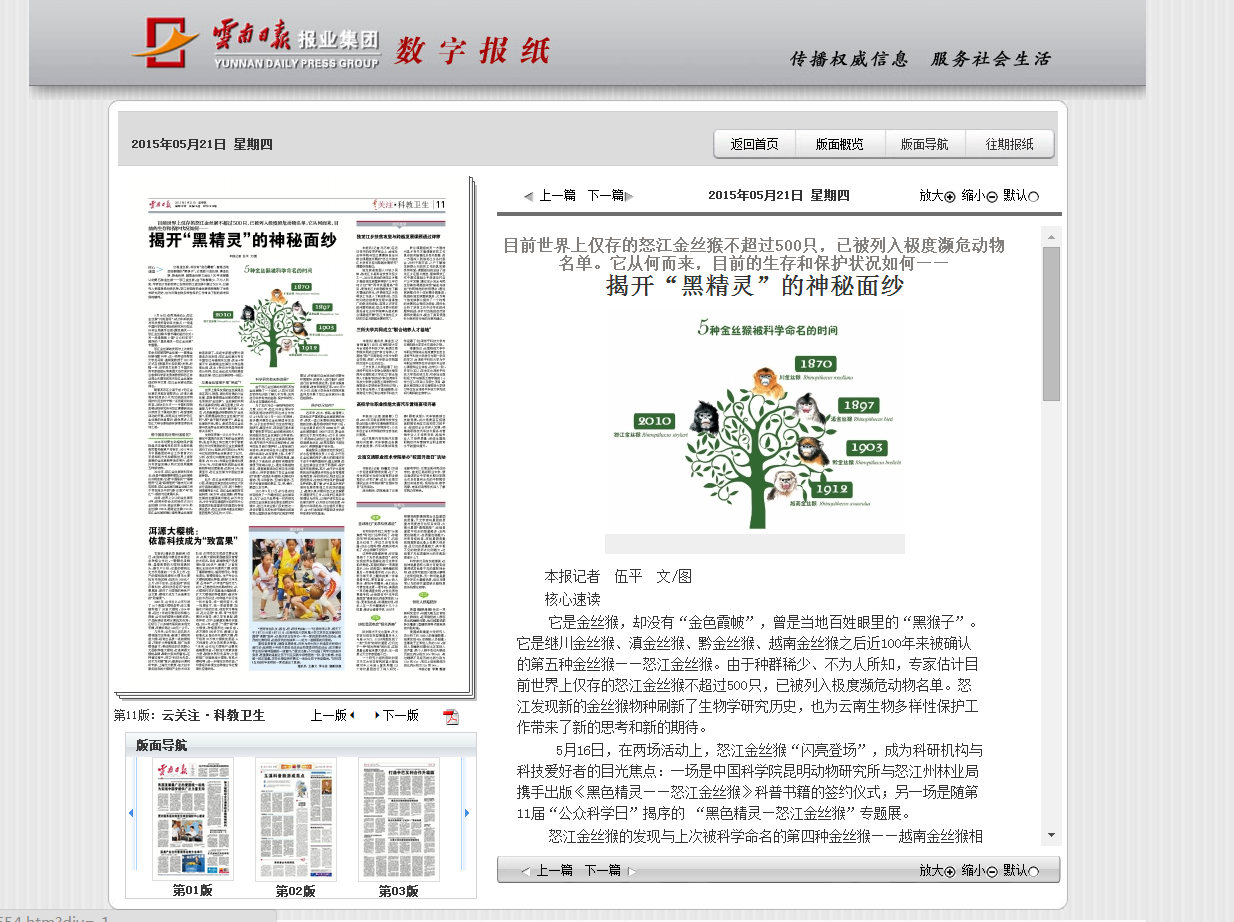The width and height of the screenshot is (1234, 922).
Task: Click the 缩小 zoom-out icon in top toolbar
Action: click(992, 196)
